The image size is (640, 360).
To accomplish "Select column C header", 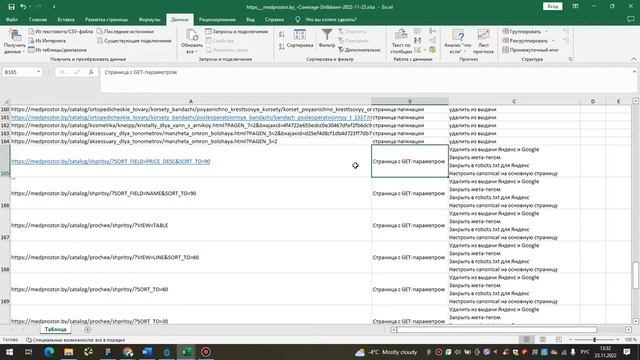I will [514, 101].
